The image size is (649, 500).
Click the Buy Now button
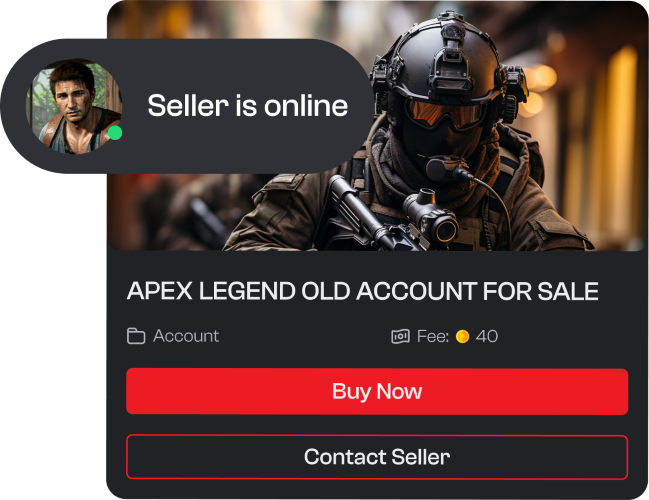[x=377, y=391]
